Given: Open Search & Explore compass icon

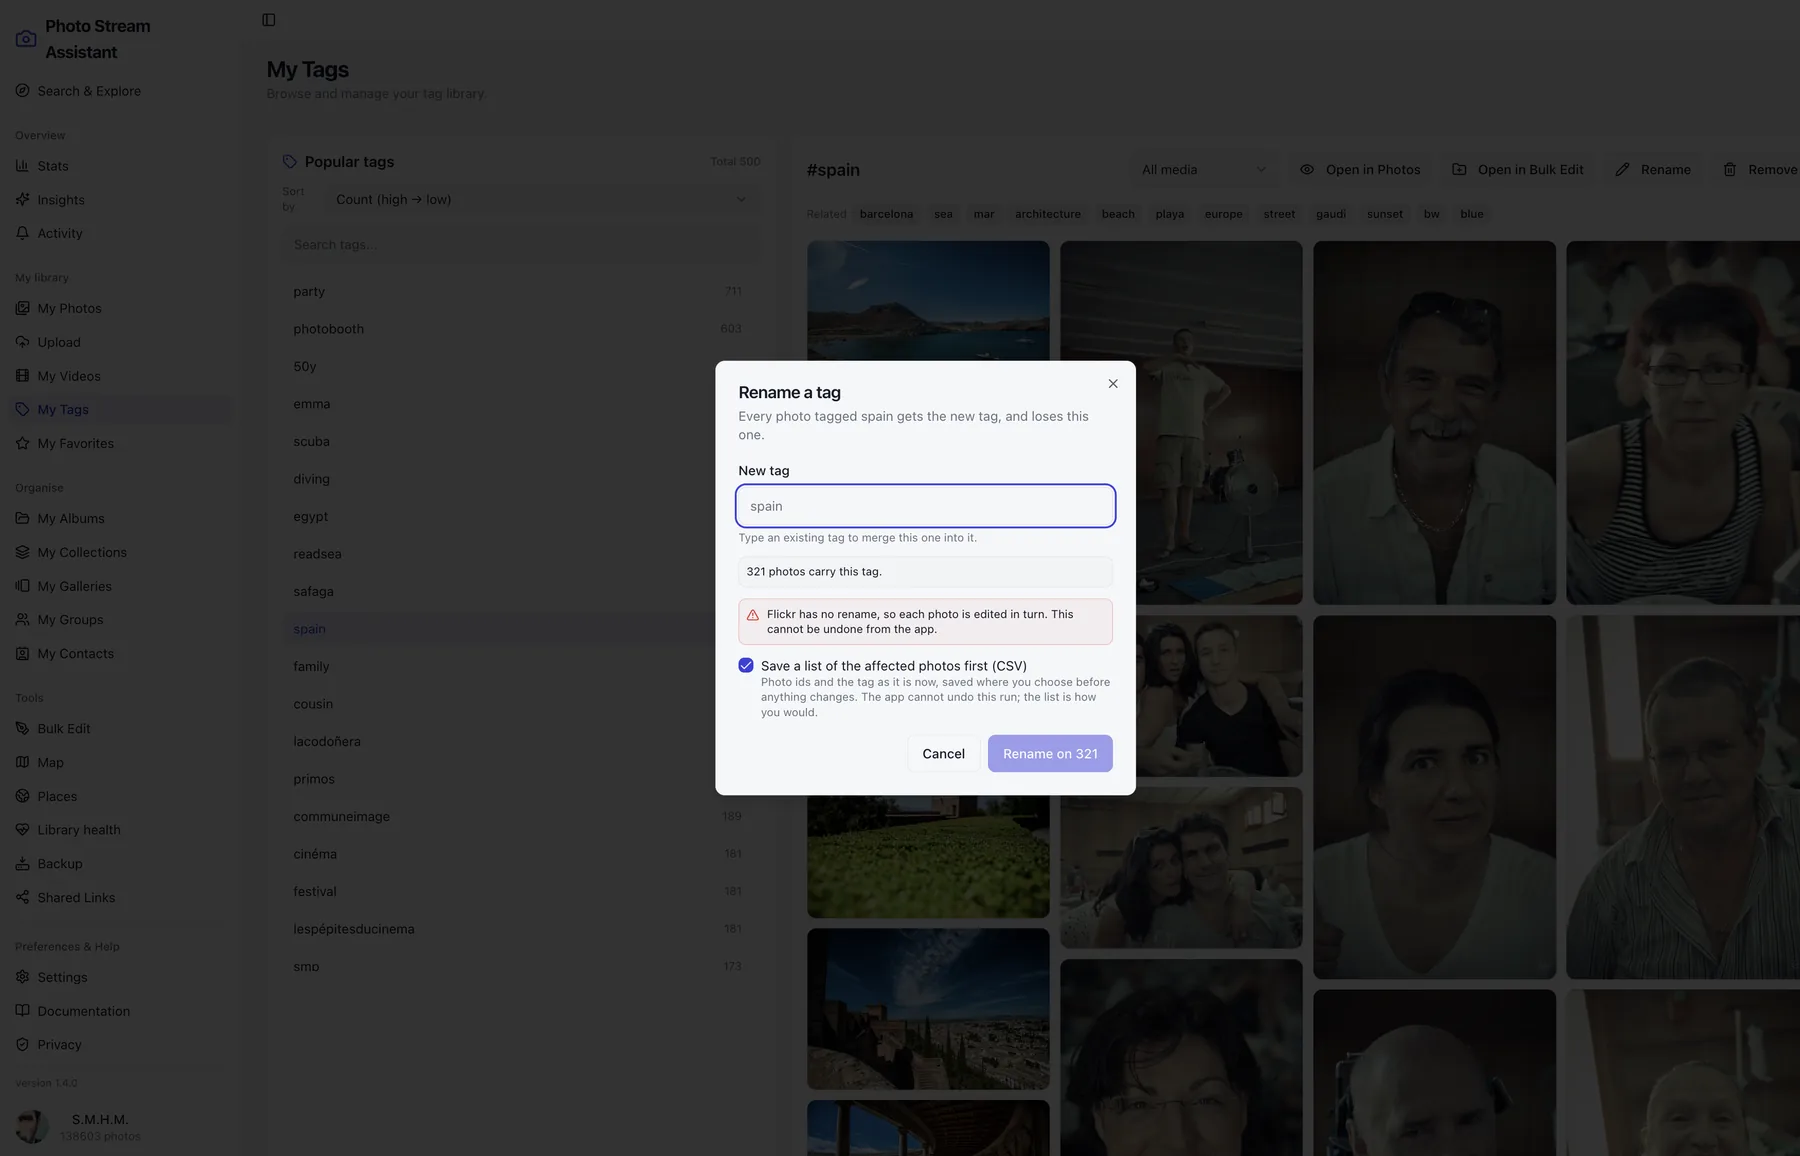Looking at the screenshot, I should (22, 91).
